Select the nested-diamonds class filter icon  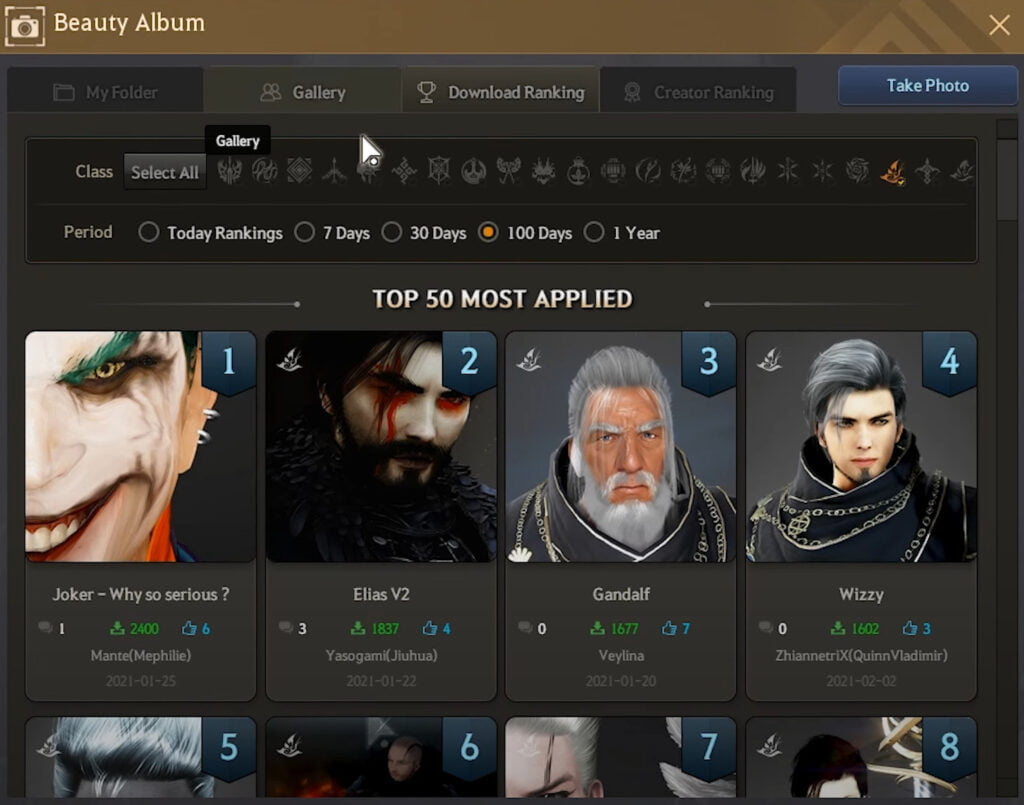coord(299,171)
